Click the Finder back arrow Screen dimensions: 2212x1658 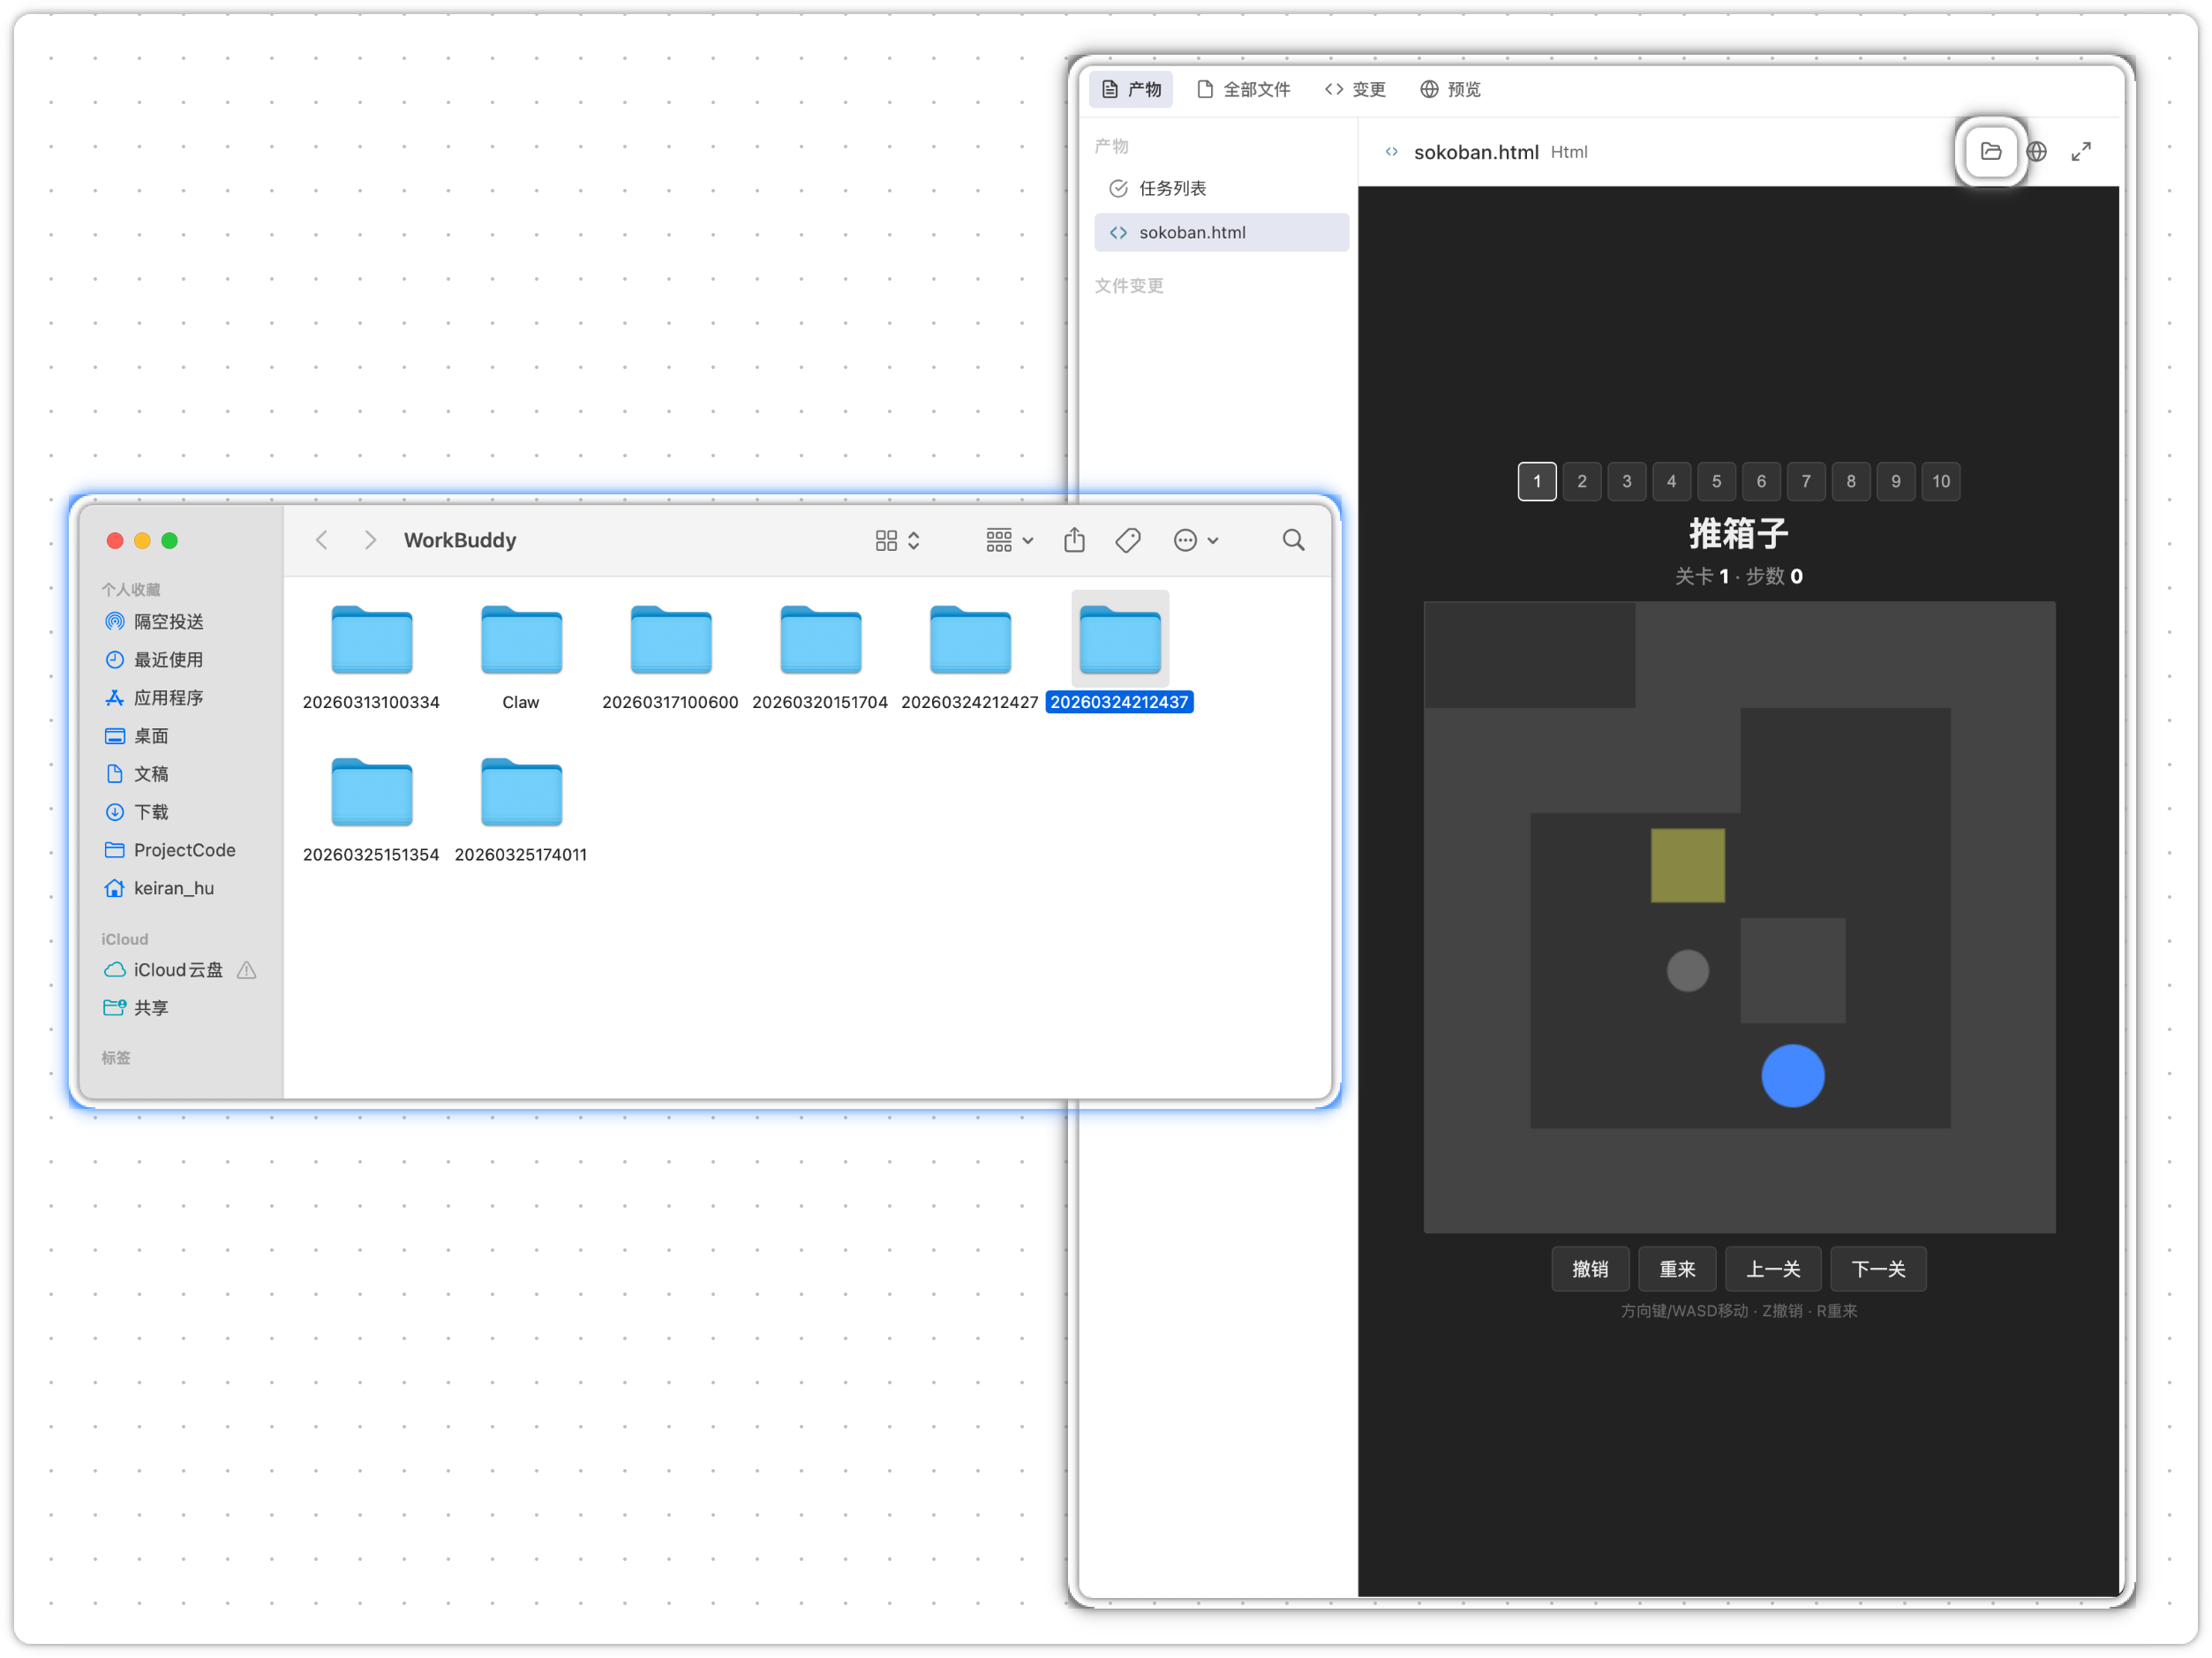tap(322, 541)
